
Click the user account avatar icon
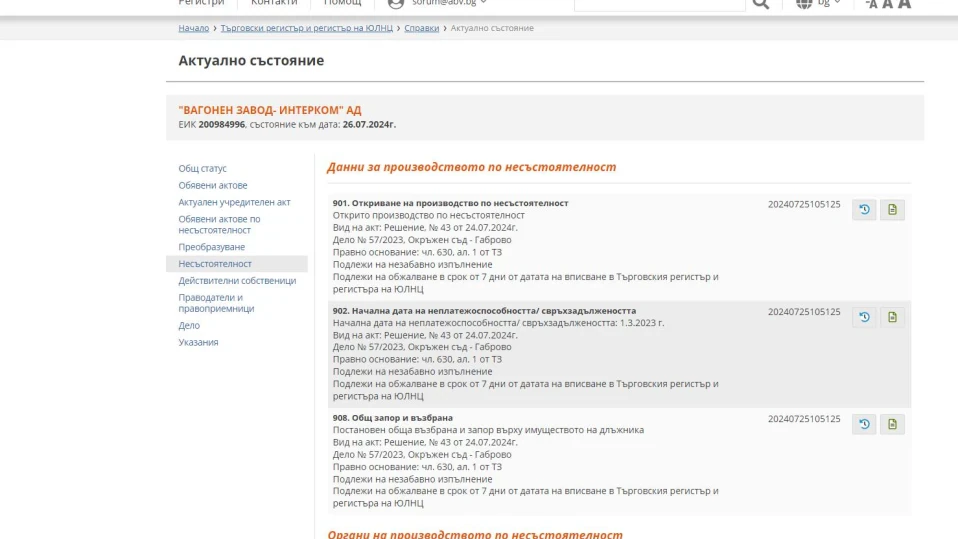coord(396,3)
